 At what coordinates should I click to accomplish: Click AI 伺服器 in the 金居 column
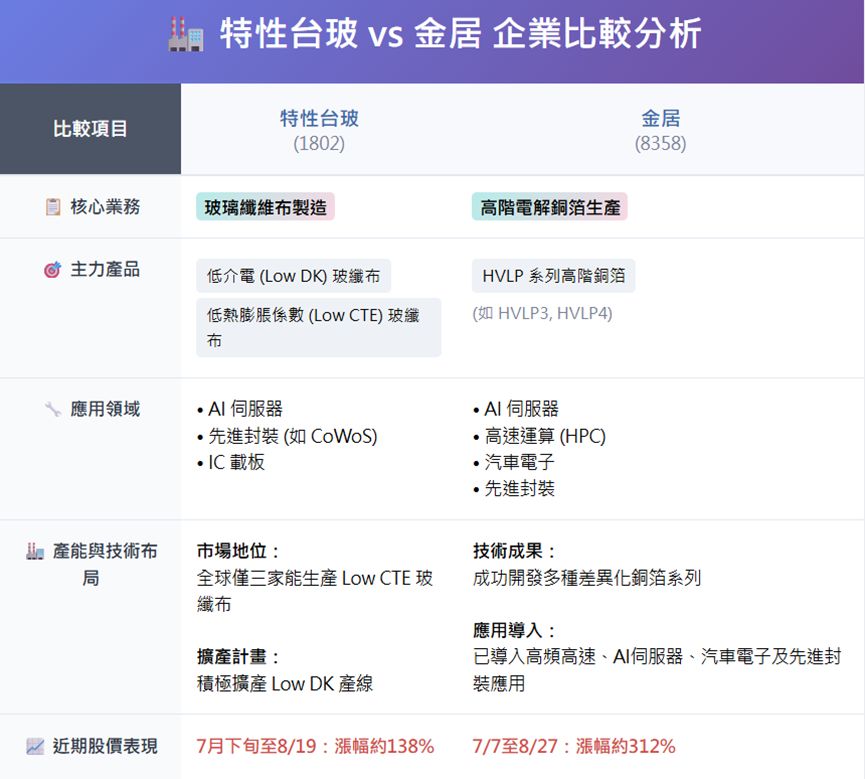[x=516, y=409]
